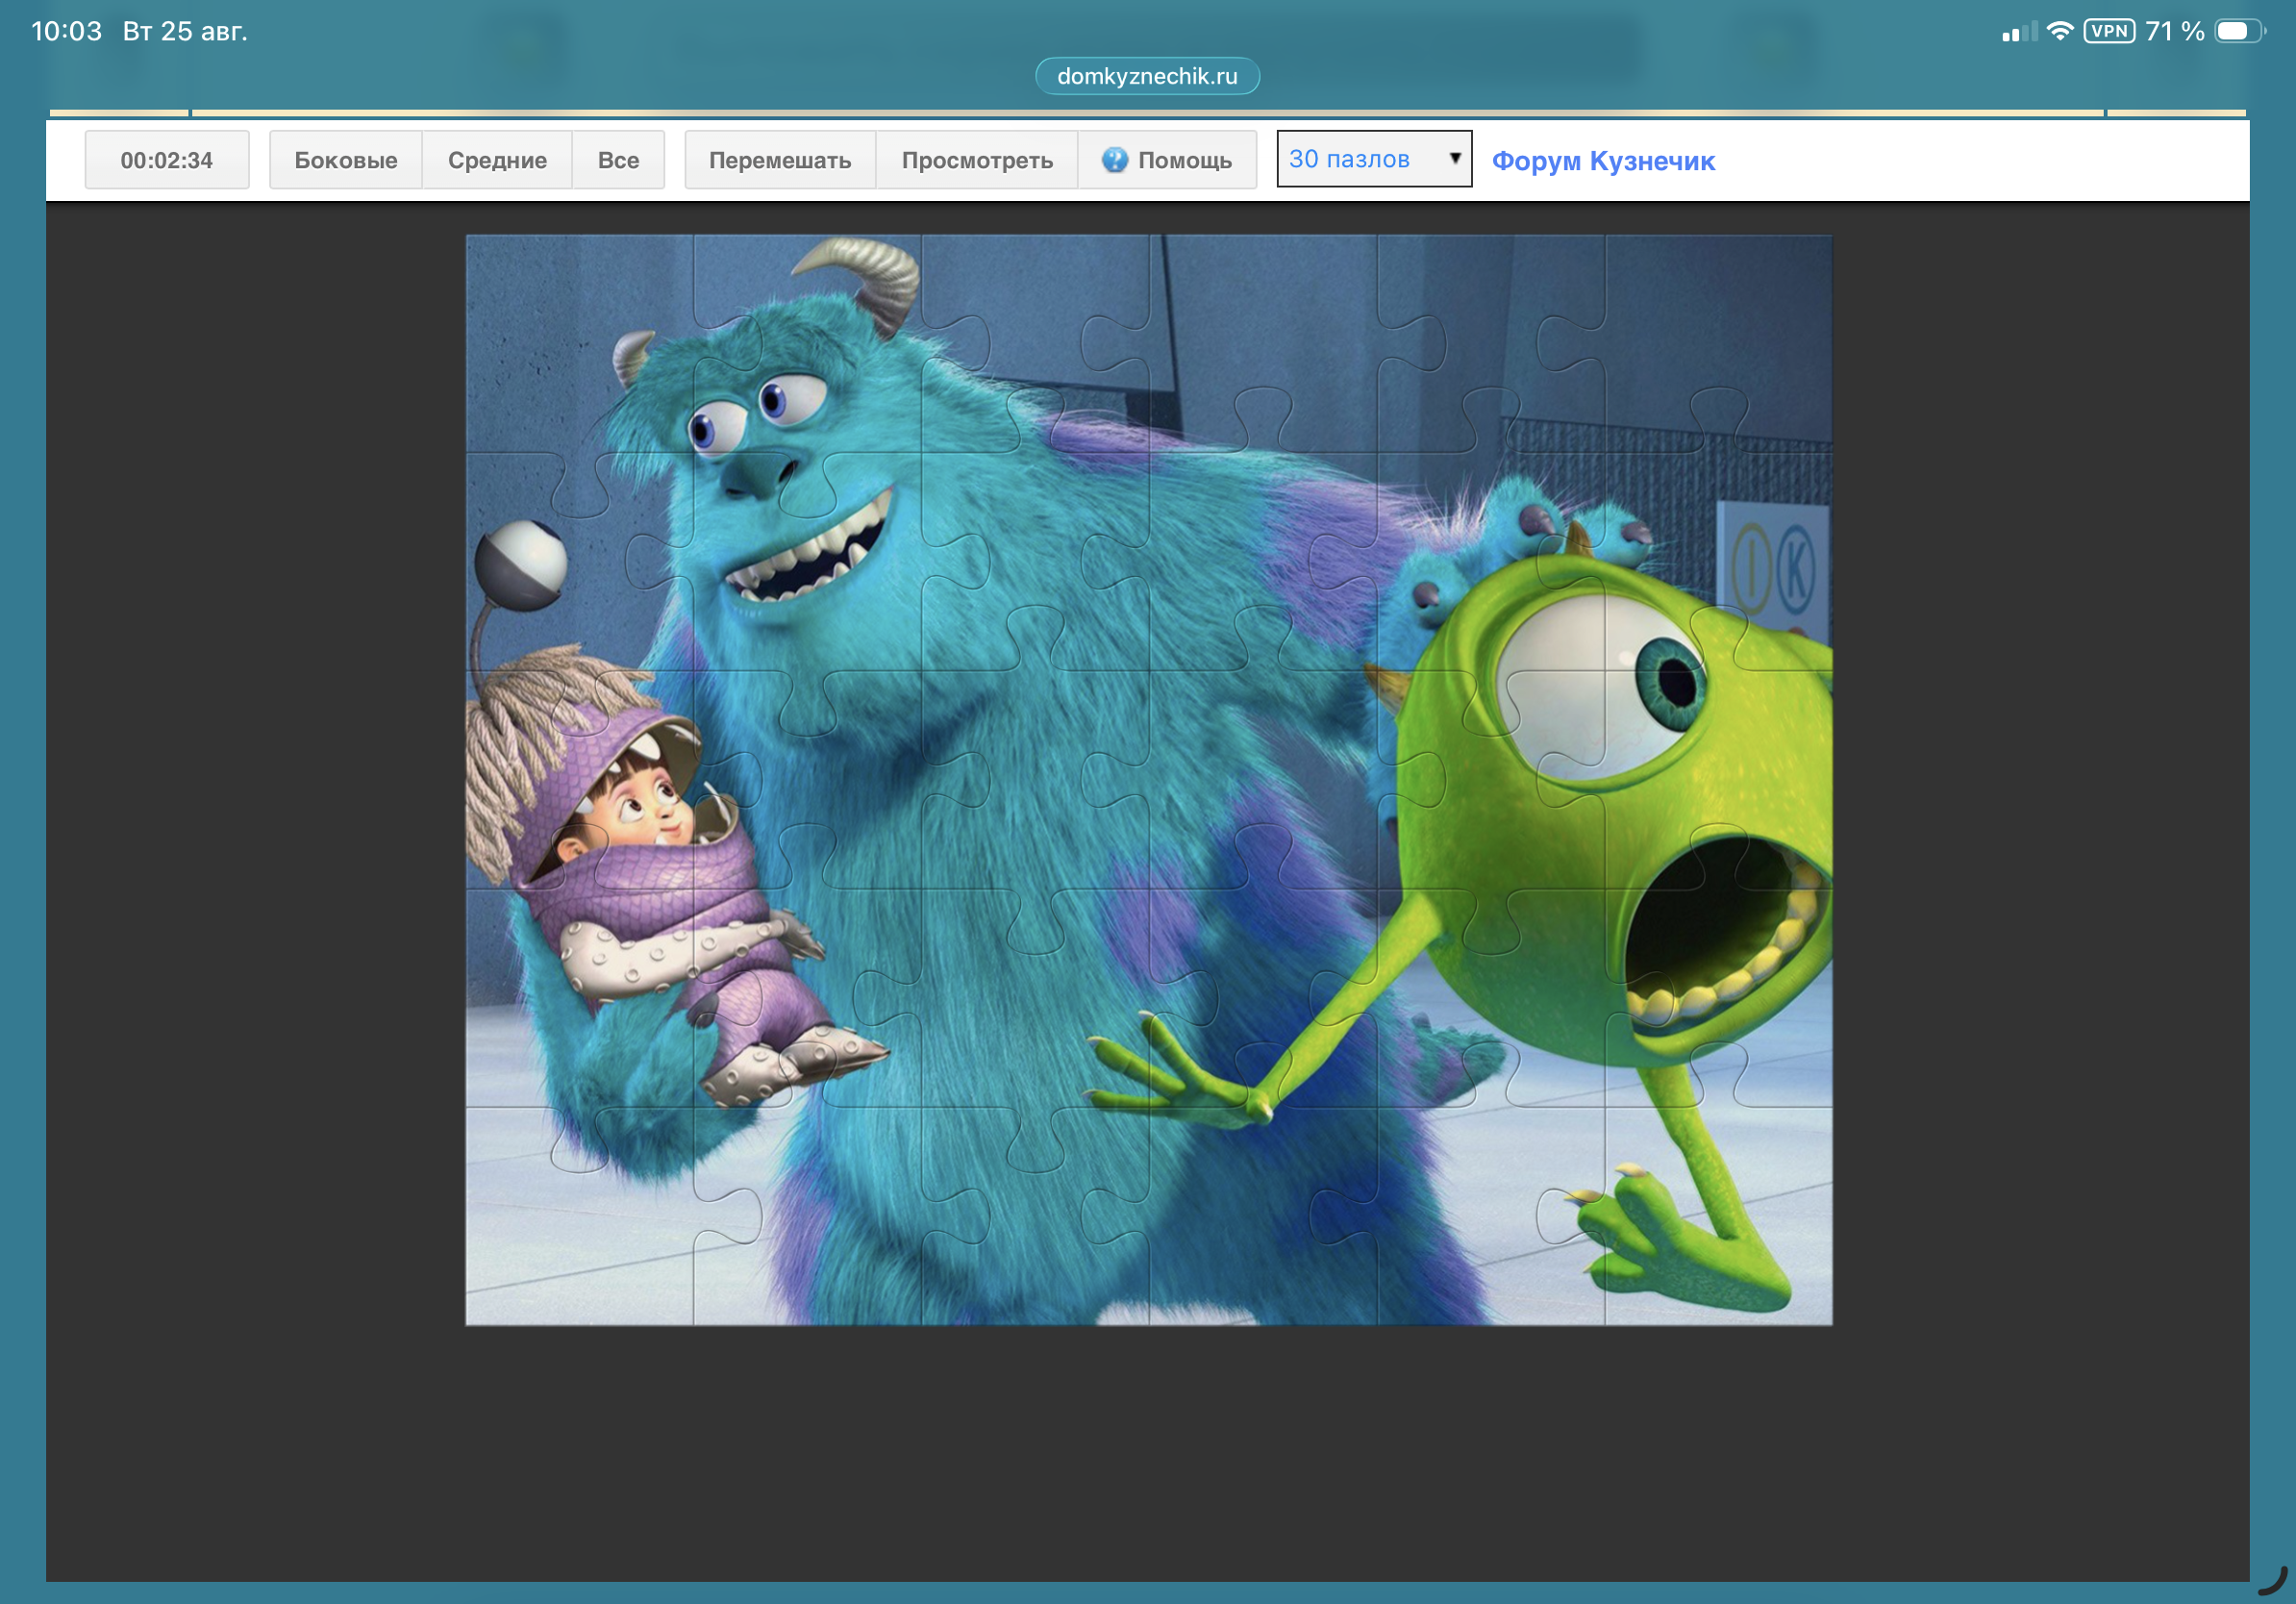Shuffle puzzle with Перемешать
The width and height of the screenshot is (2296, 1604).
pos(780,160)
